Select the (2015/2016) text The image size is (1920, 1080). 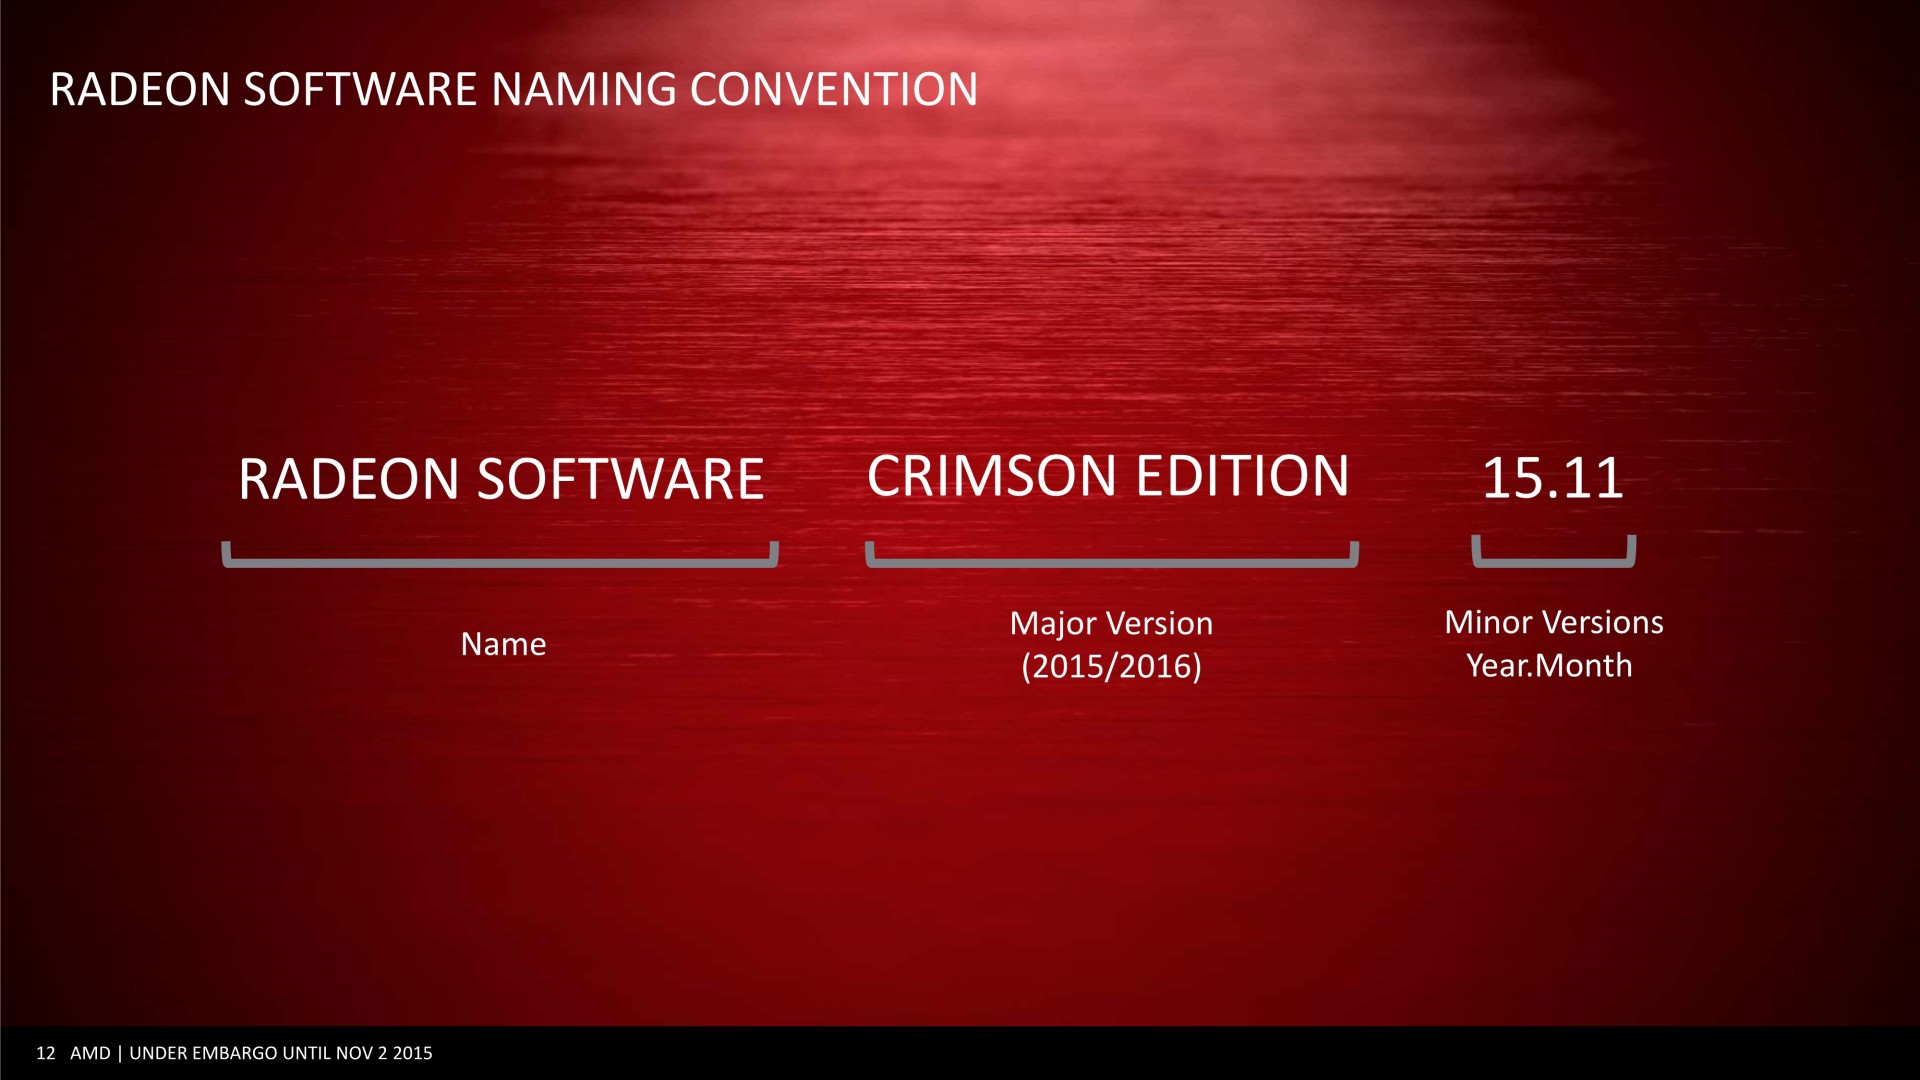click(x=1111, y=666)
